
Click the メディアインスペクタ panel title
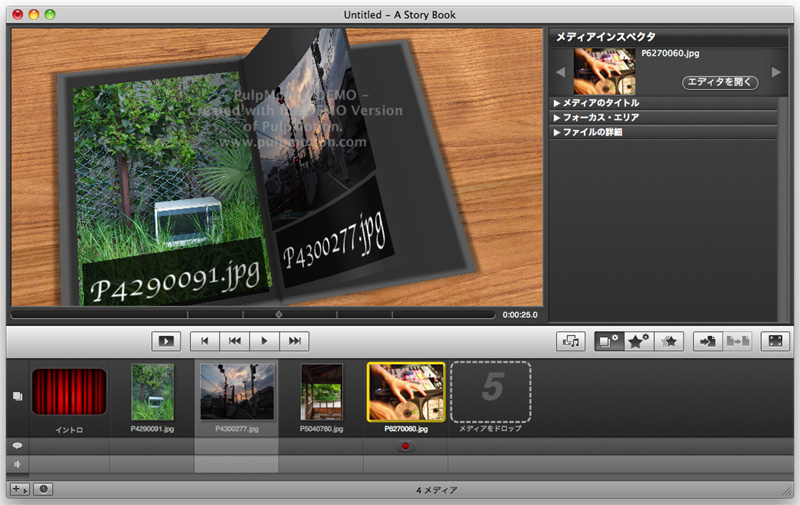tap(606, 37)
